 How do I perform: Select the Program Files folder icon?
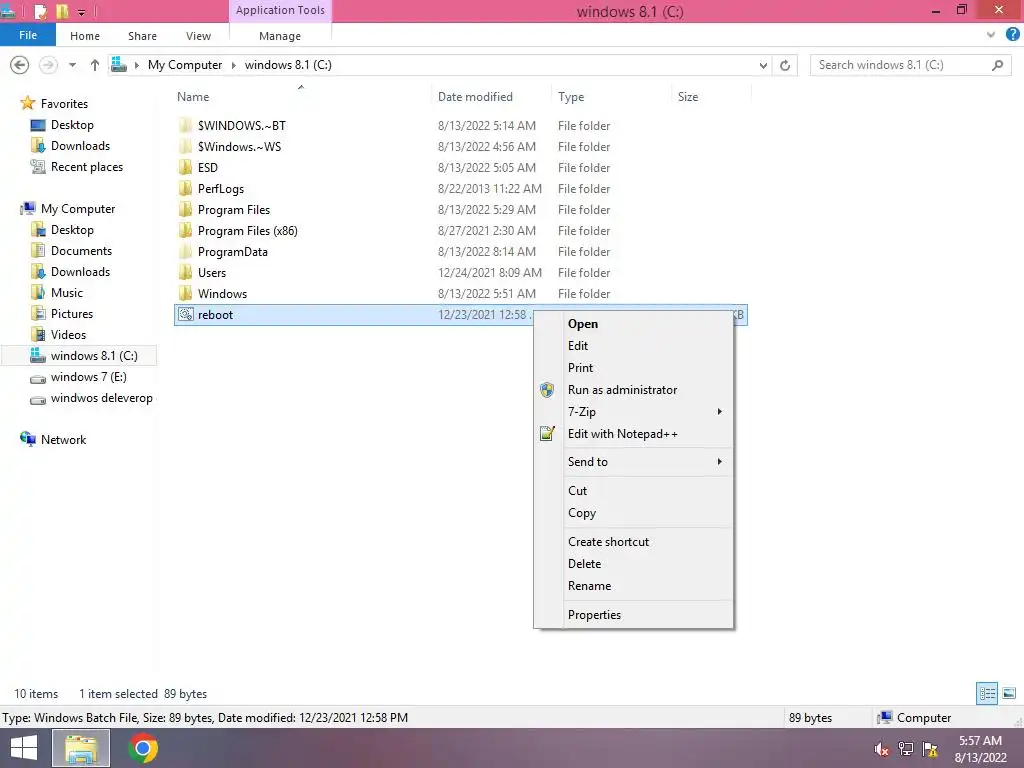click(186, 210)
